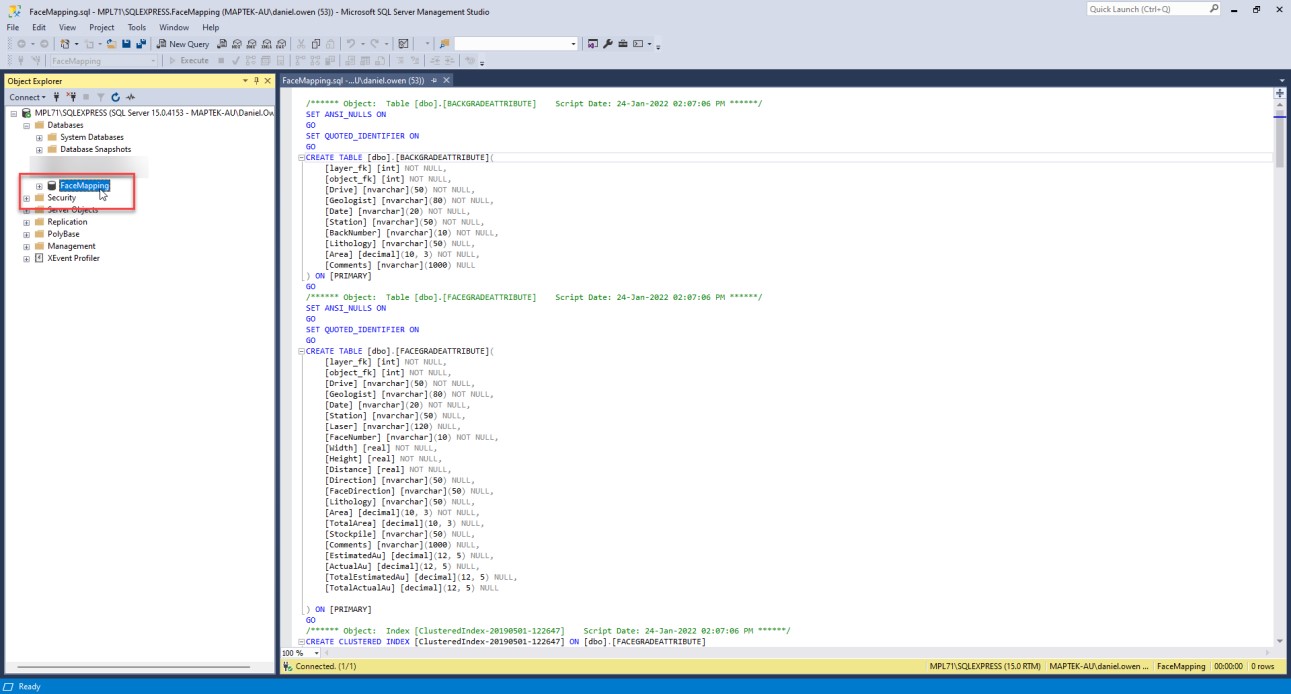Open the Tools menu
Viewport: 1291px width, 694px height.
click(136, 27)
